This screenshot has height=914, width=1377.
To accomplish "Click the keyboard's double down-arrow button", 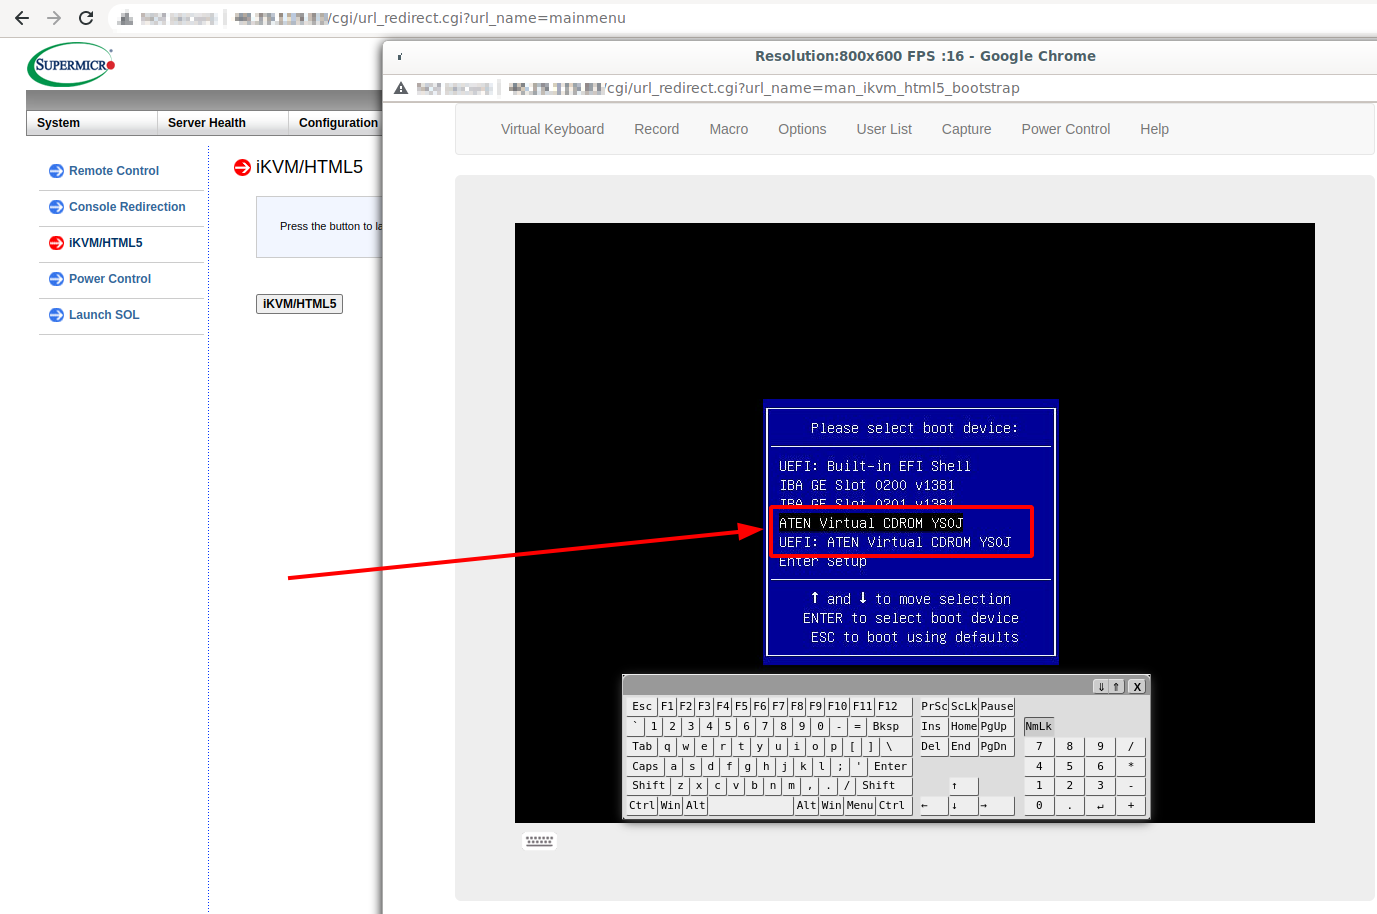I will tap(1101, 687).
